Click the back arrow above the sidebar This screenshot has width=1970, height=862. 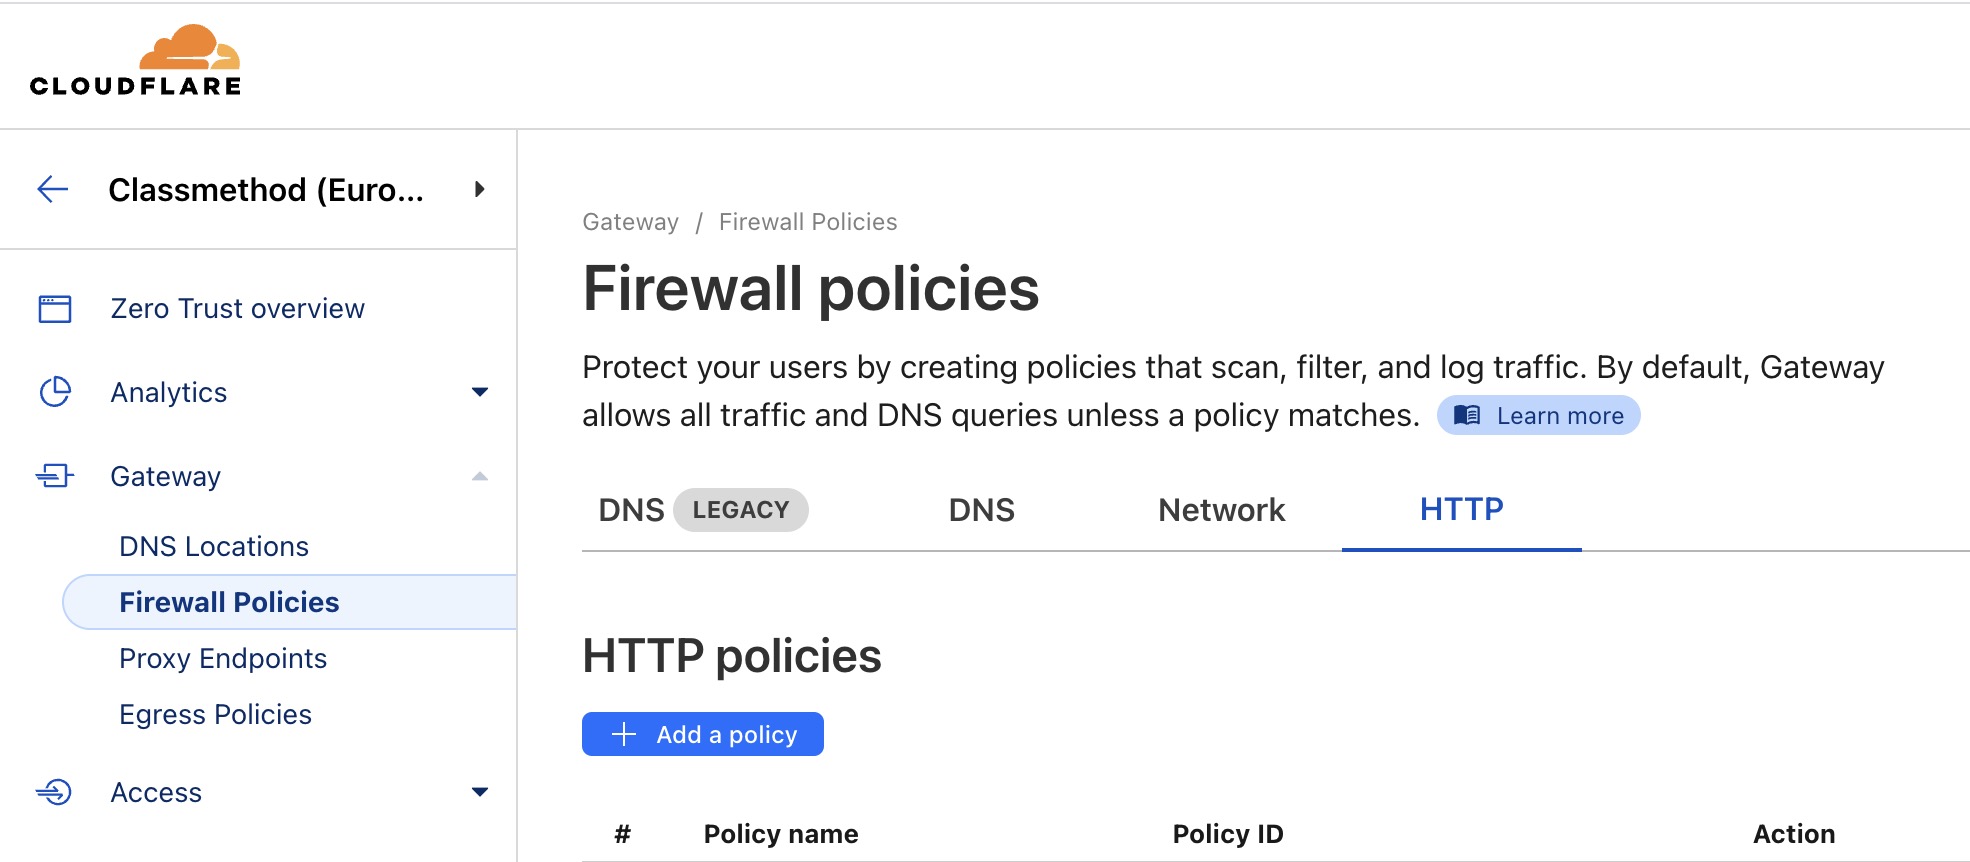[53, 190]
